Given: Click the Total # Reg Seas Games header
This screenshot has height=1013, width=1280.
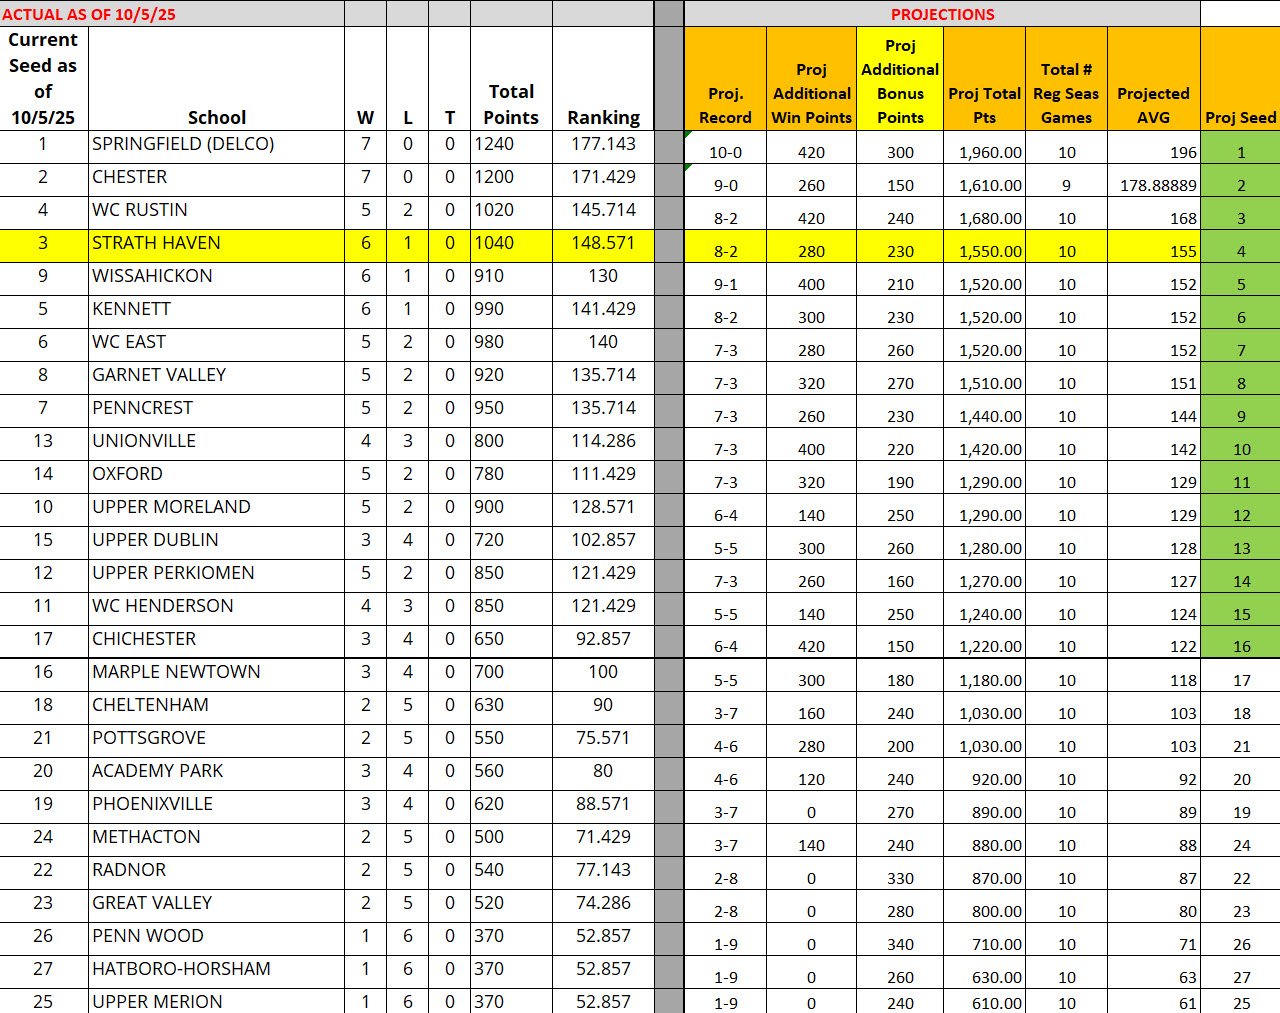Looking at the screenshot, I should tap(1066, 93).
